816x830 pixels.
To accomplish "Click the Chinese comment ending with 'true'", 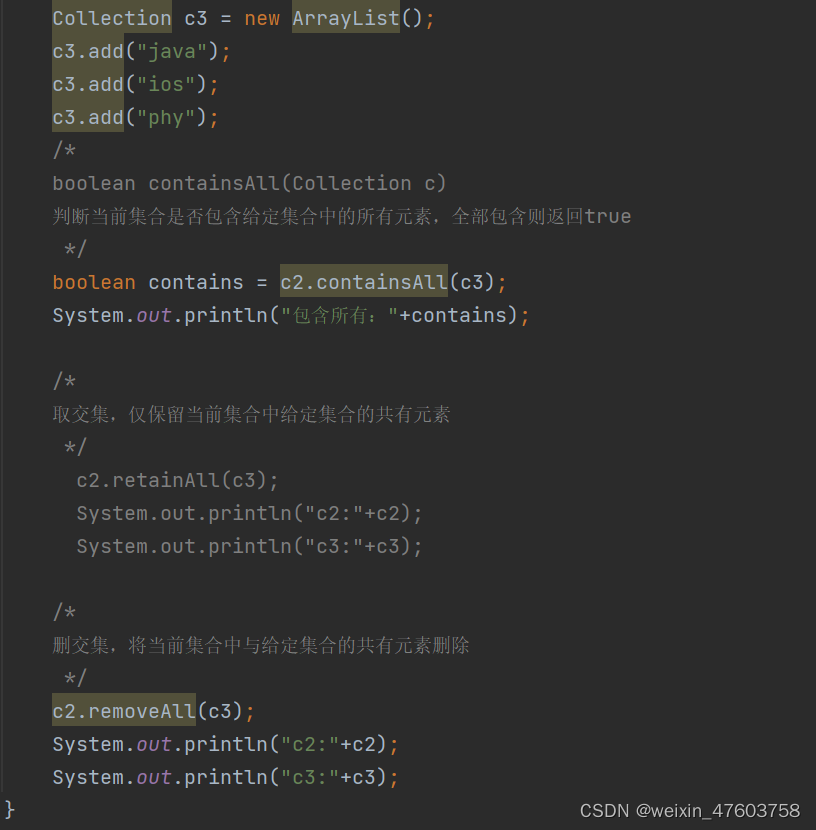I will (342, 216).
